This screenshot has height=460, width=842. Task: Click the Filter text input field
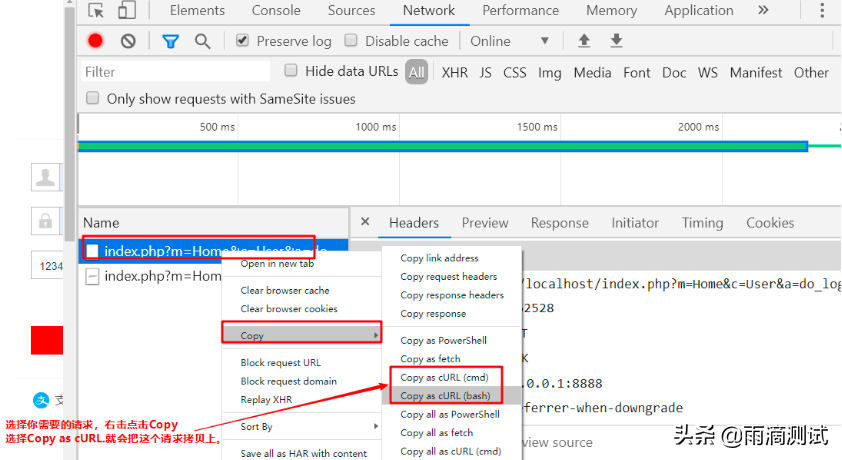click(175, 72)
